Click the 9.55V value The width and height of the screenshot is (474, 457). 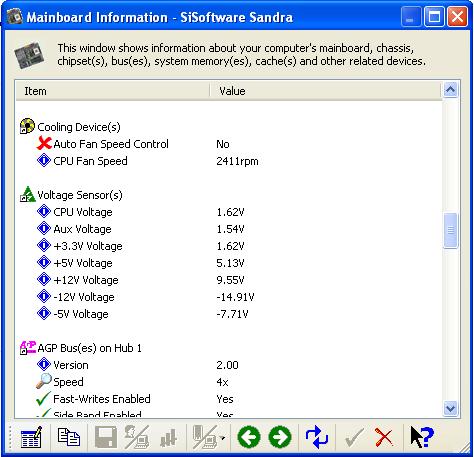(x=230, y=280)
